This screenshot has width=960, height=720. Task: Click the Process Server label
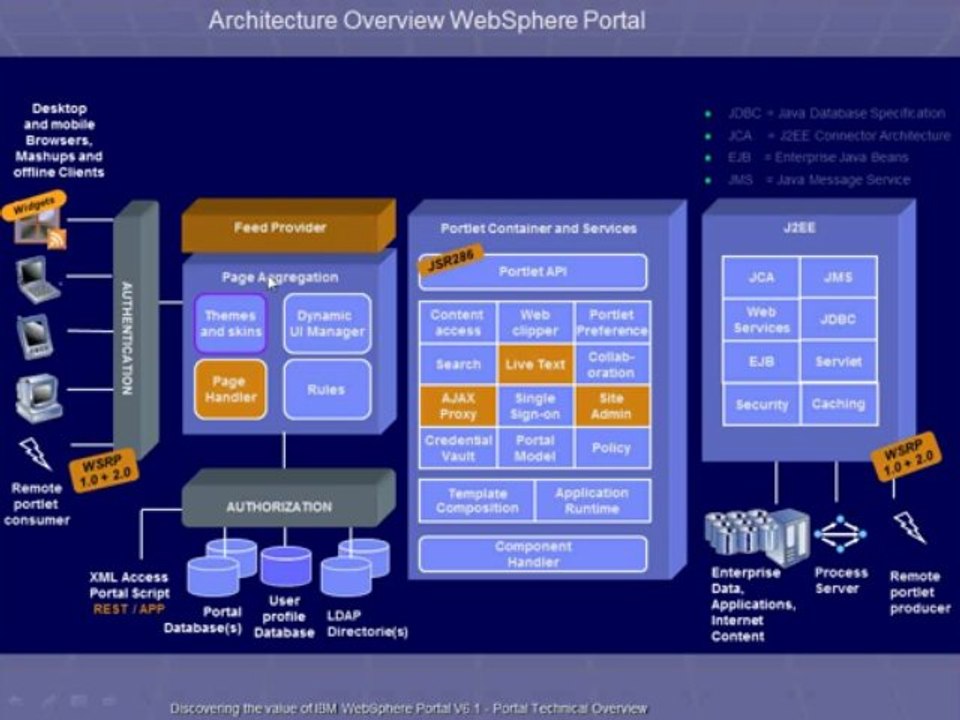click(841, 580)
